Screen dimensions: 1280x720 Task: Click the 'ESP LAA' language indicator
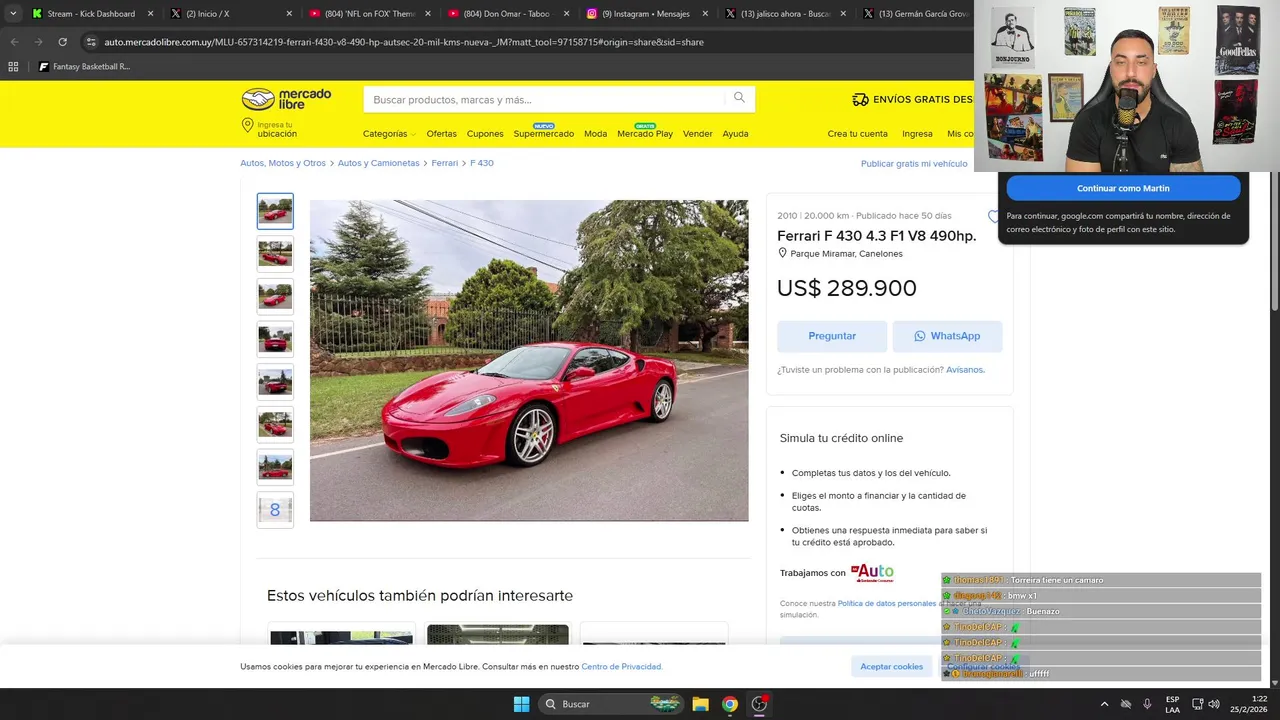click(1172, 704)
